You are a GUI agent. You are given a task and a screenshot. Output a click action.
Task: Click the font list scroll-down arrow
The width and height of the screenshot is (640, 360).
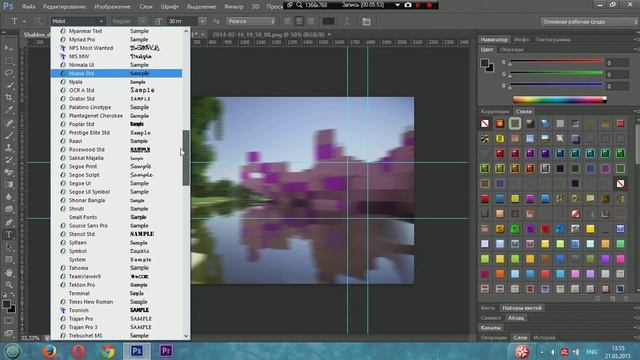(x=186, y=336)
